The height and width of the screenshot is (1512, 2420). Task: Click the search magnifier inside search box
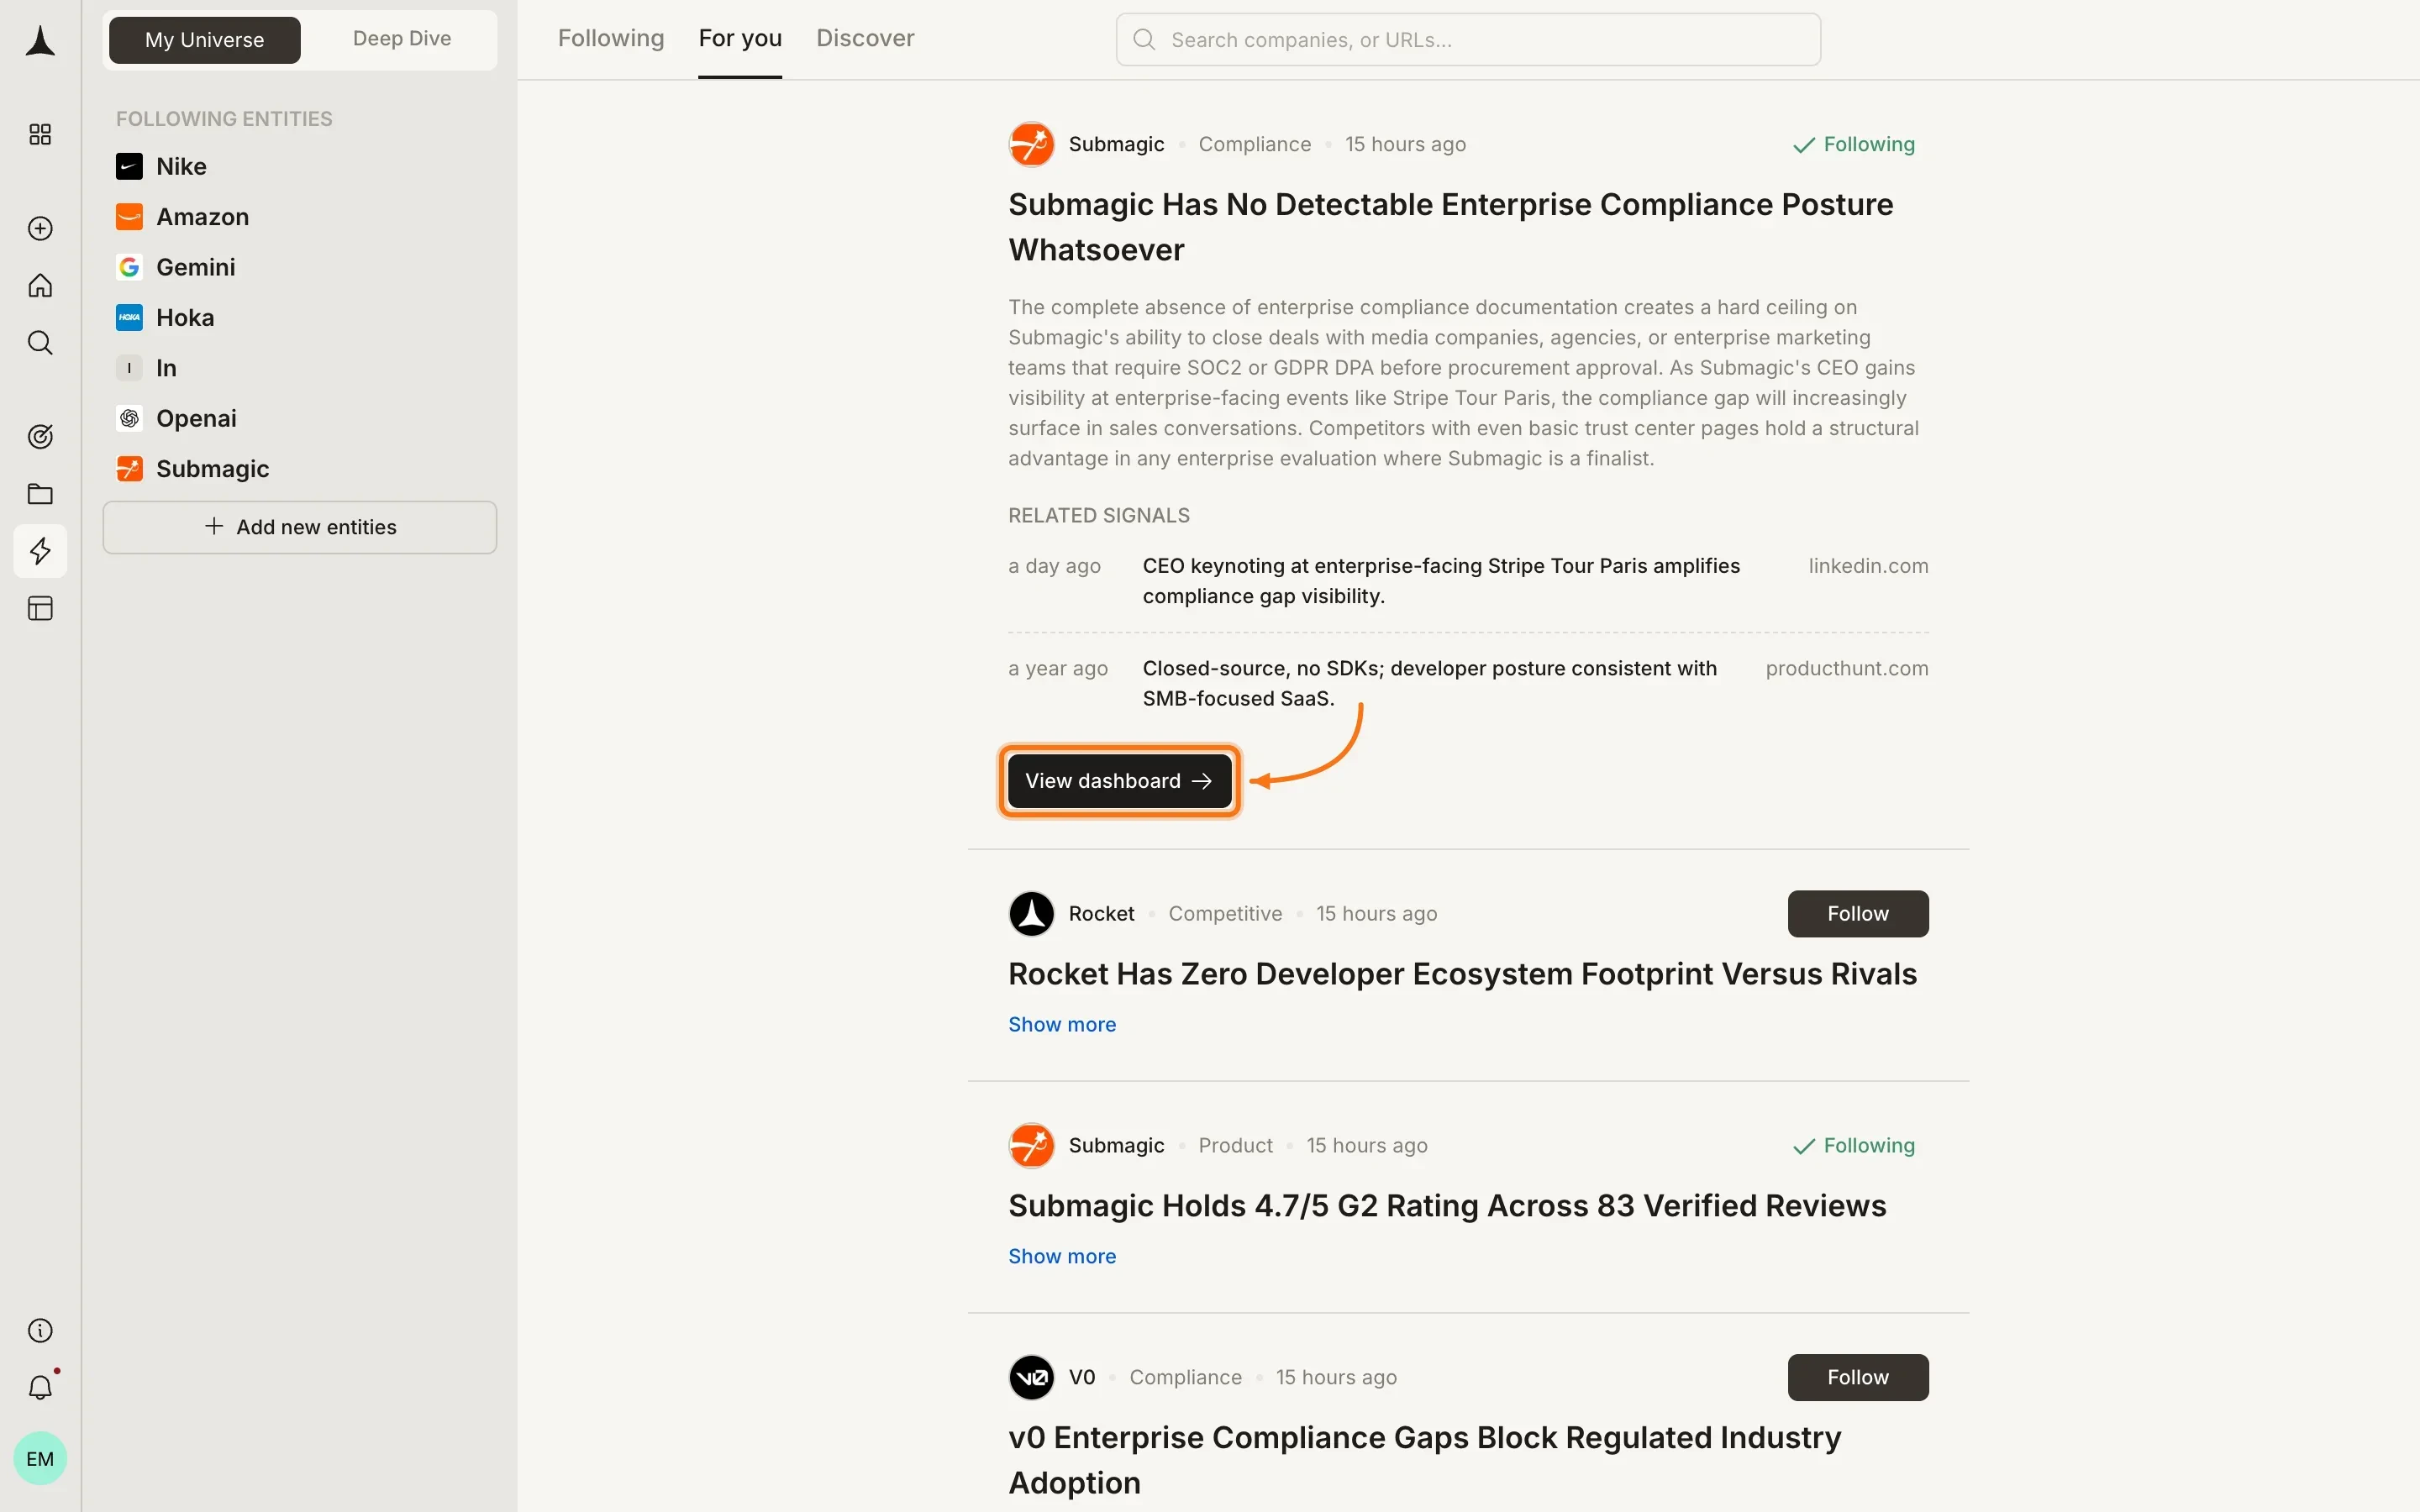click(x=1144, y=40)
